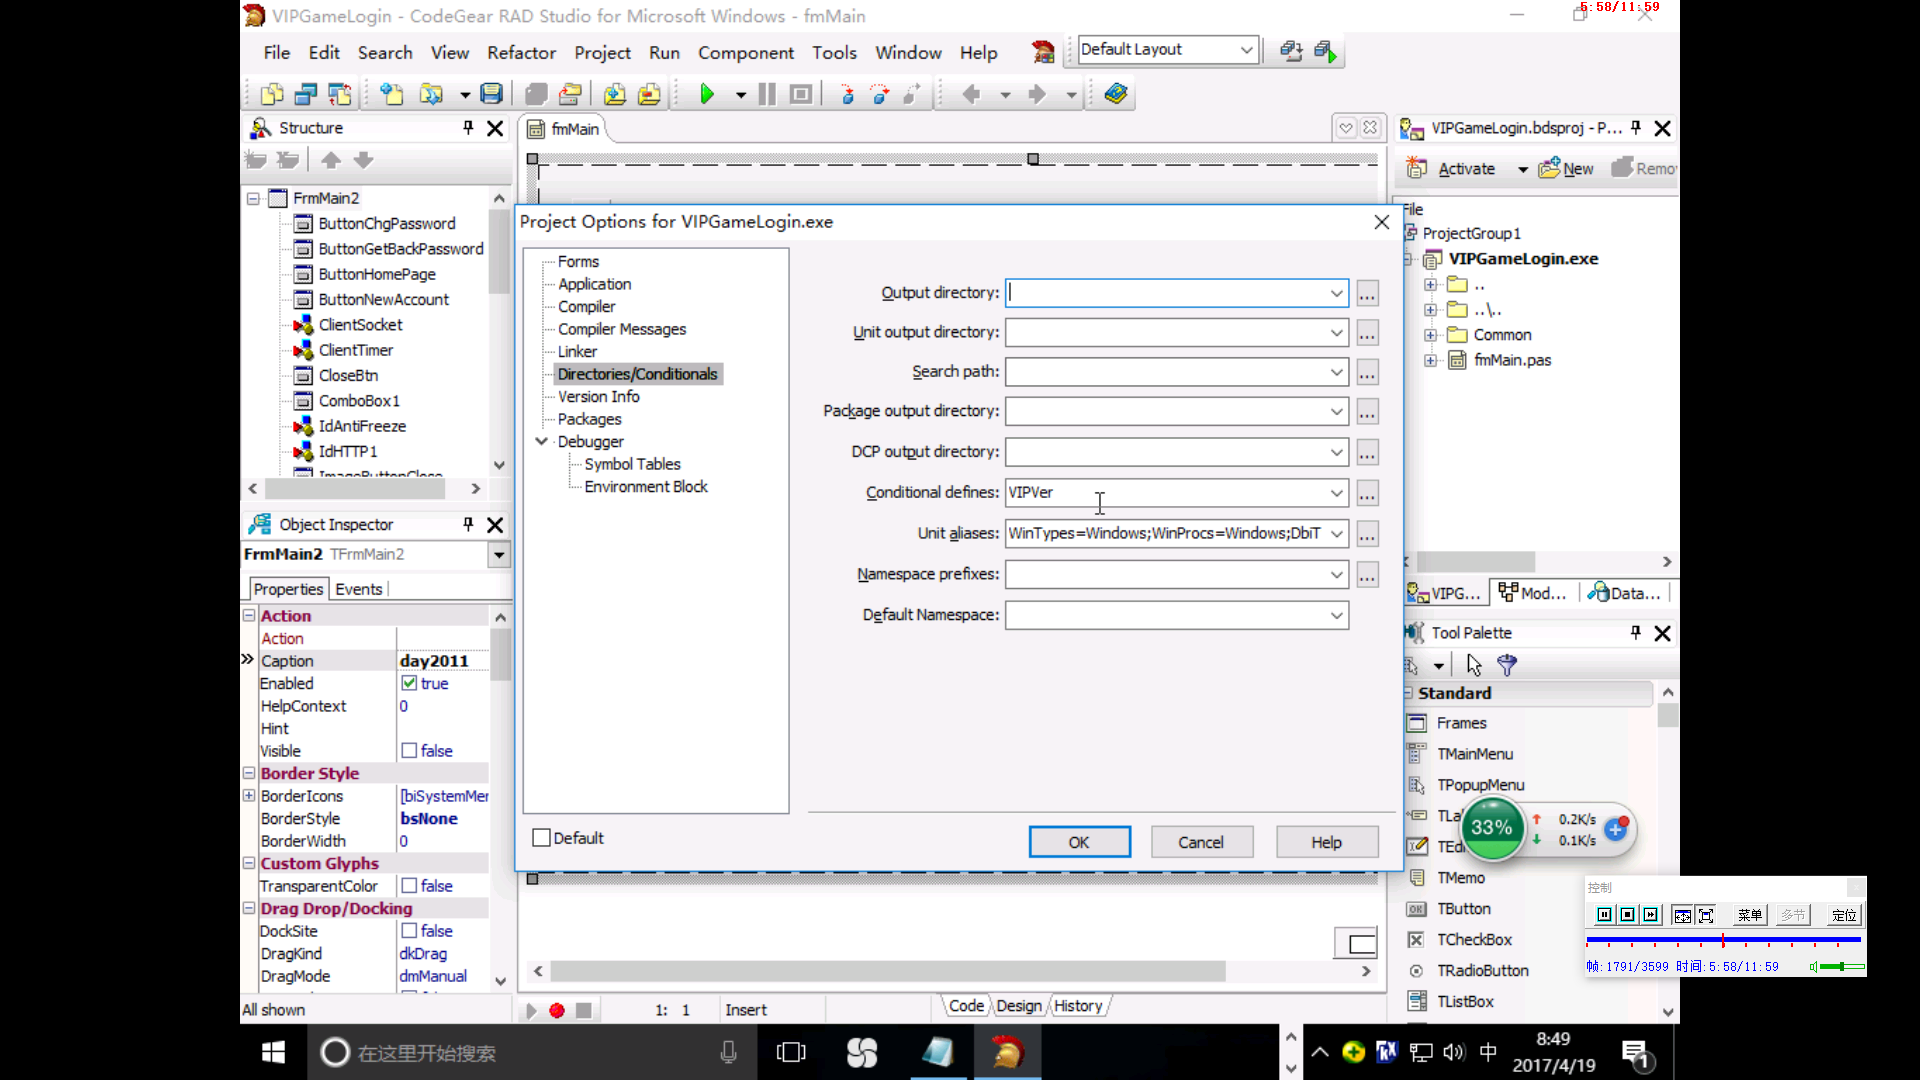Open the Conditional defines dropdown

[x=1336, y=493]
